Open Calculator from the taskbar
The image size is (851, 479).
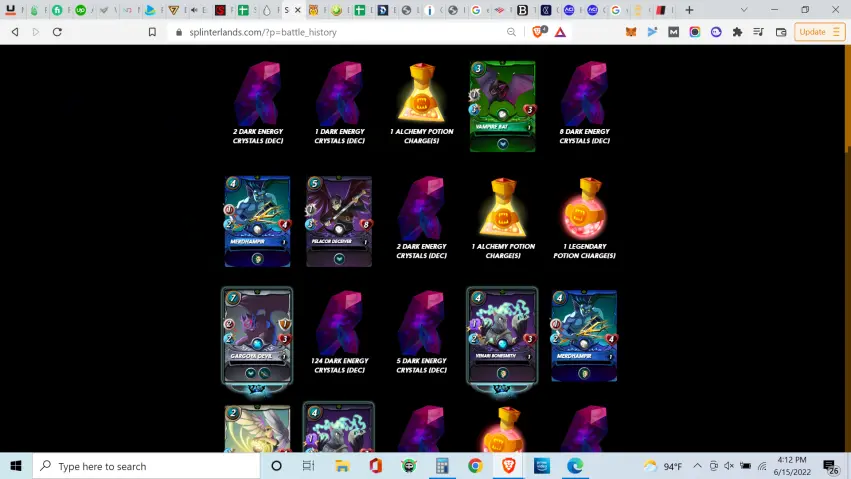(x=442, y=466)
